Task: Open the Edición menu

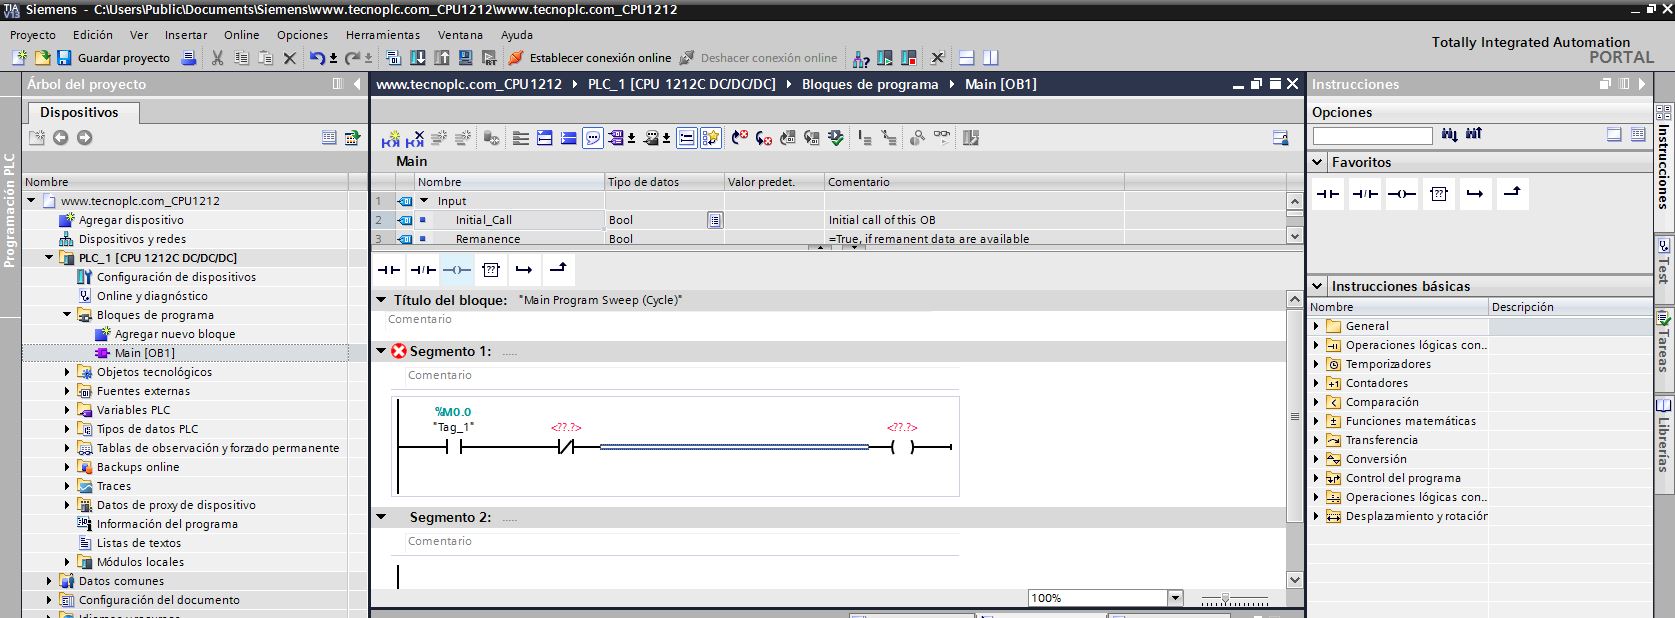Action: [93, 34]
